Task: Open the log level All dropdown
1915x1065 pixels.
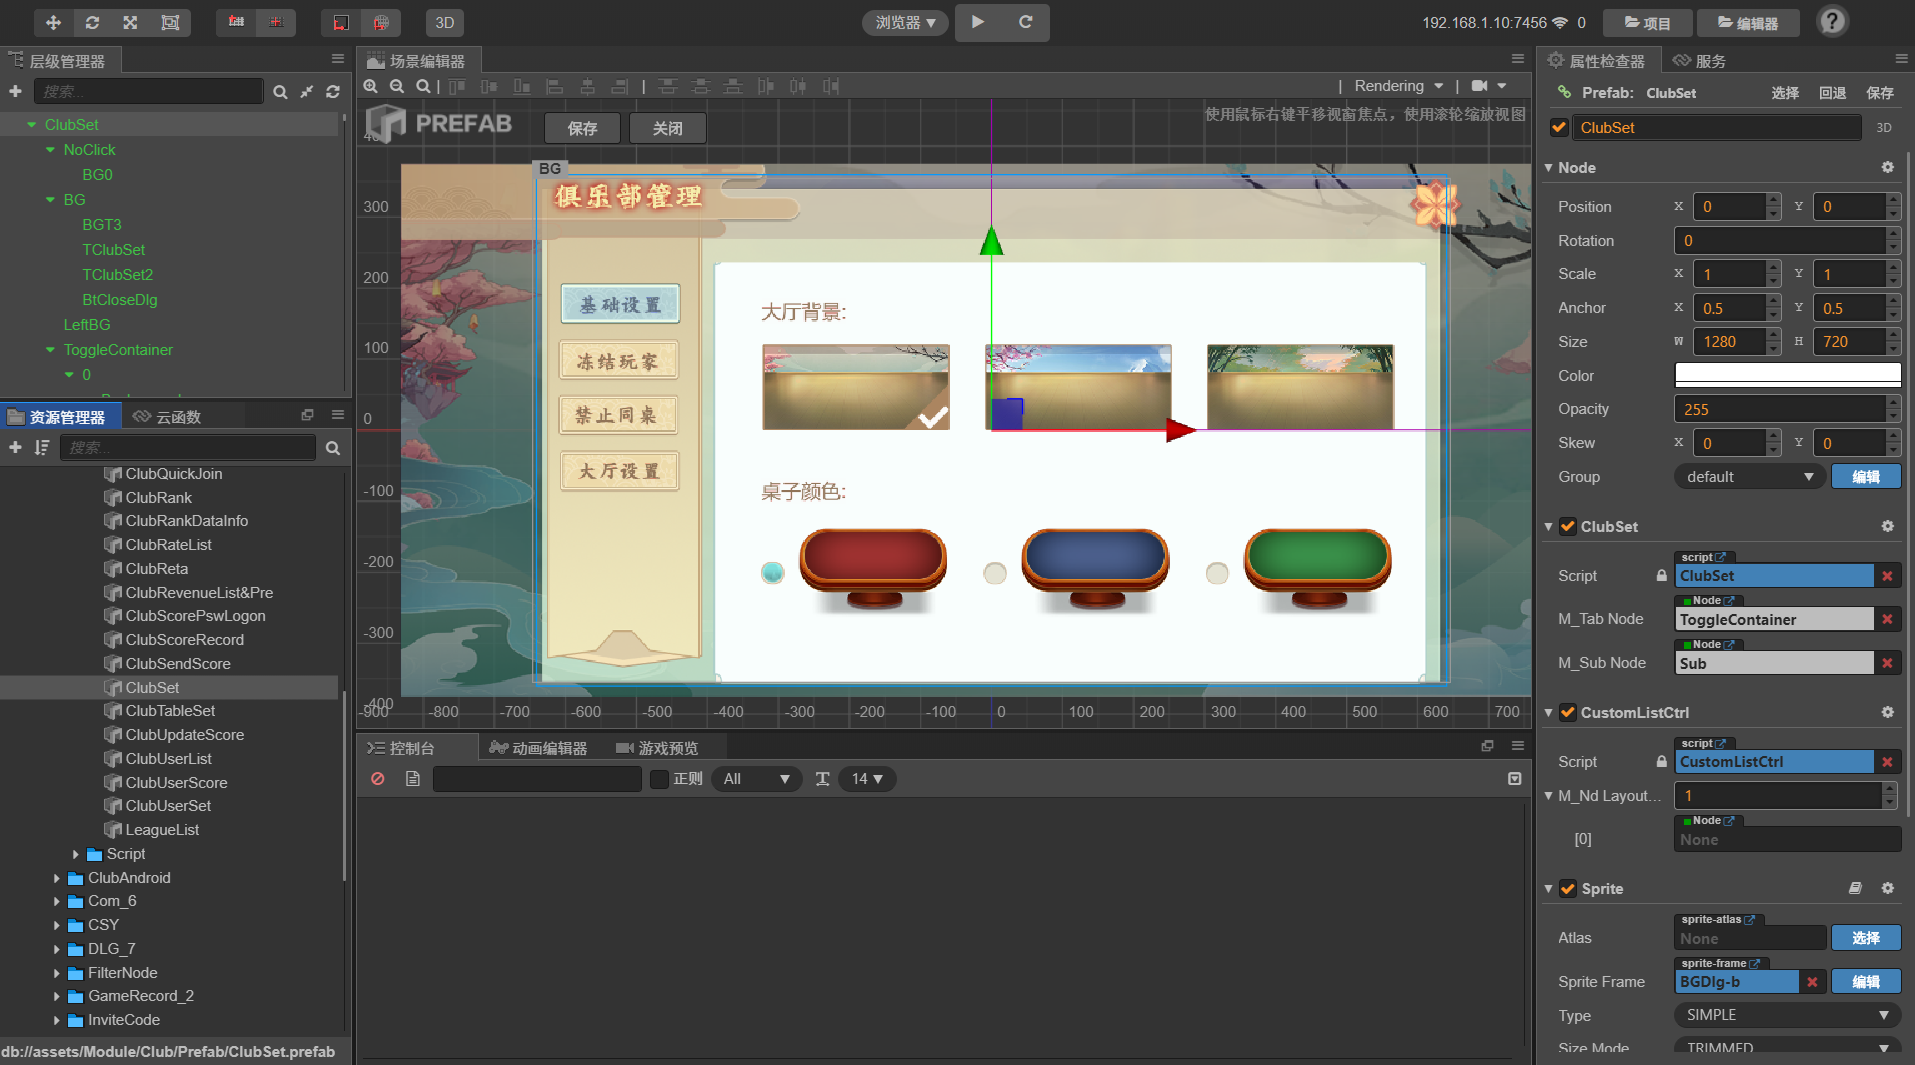Action: [x=756, y=779]
